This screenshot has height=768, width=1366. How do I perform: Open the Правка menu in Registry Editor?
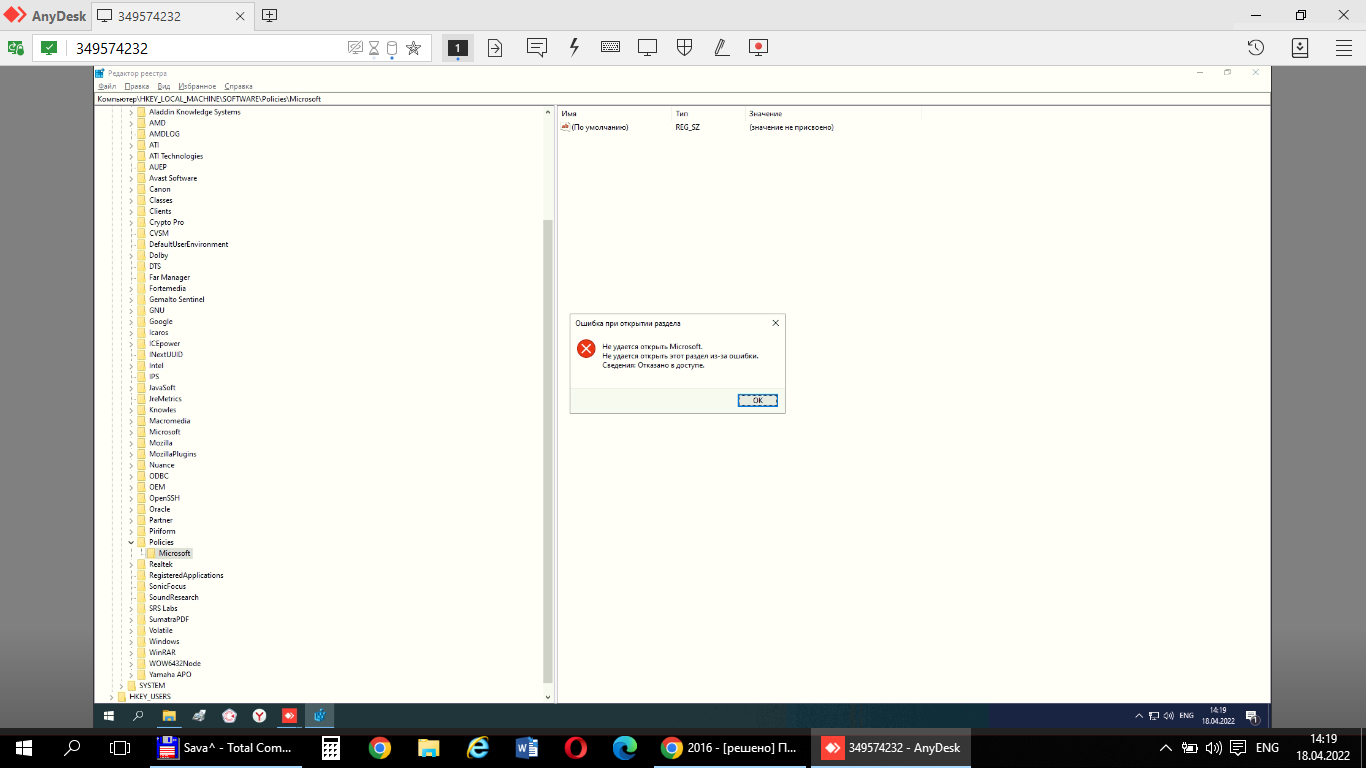[x=136, y=87]
